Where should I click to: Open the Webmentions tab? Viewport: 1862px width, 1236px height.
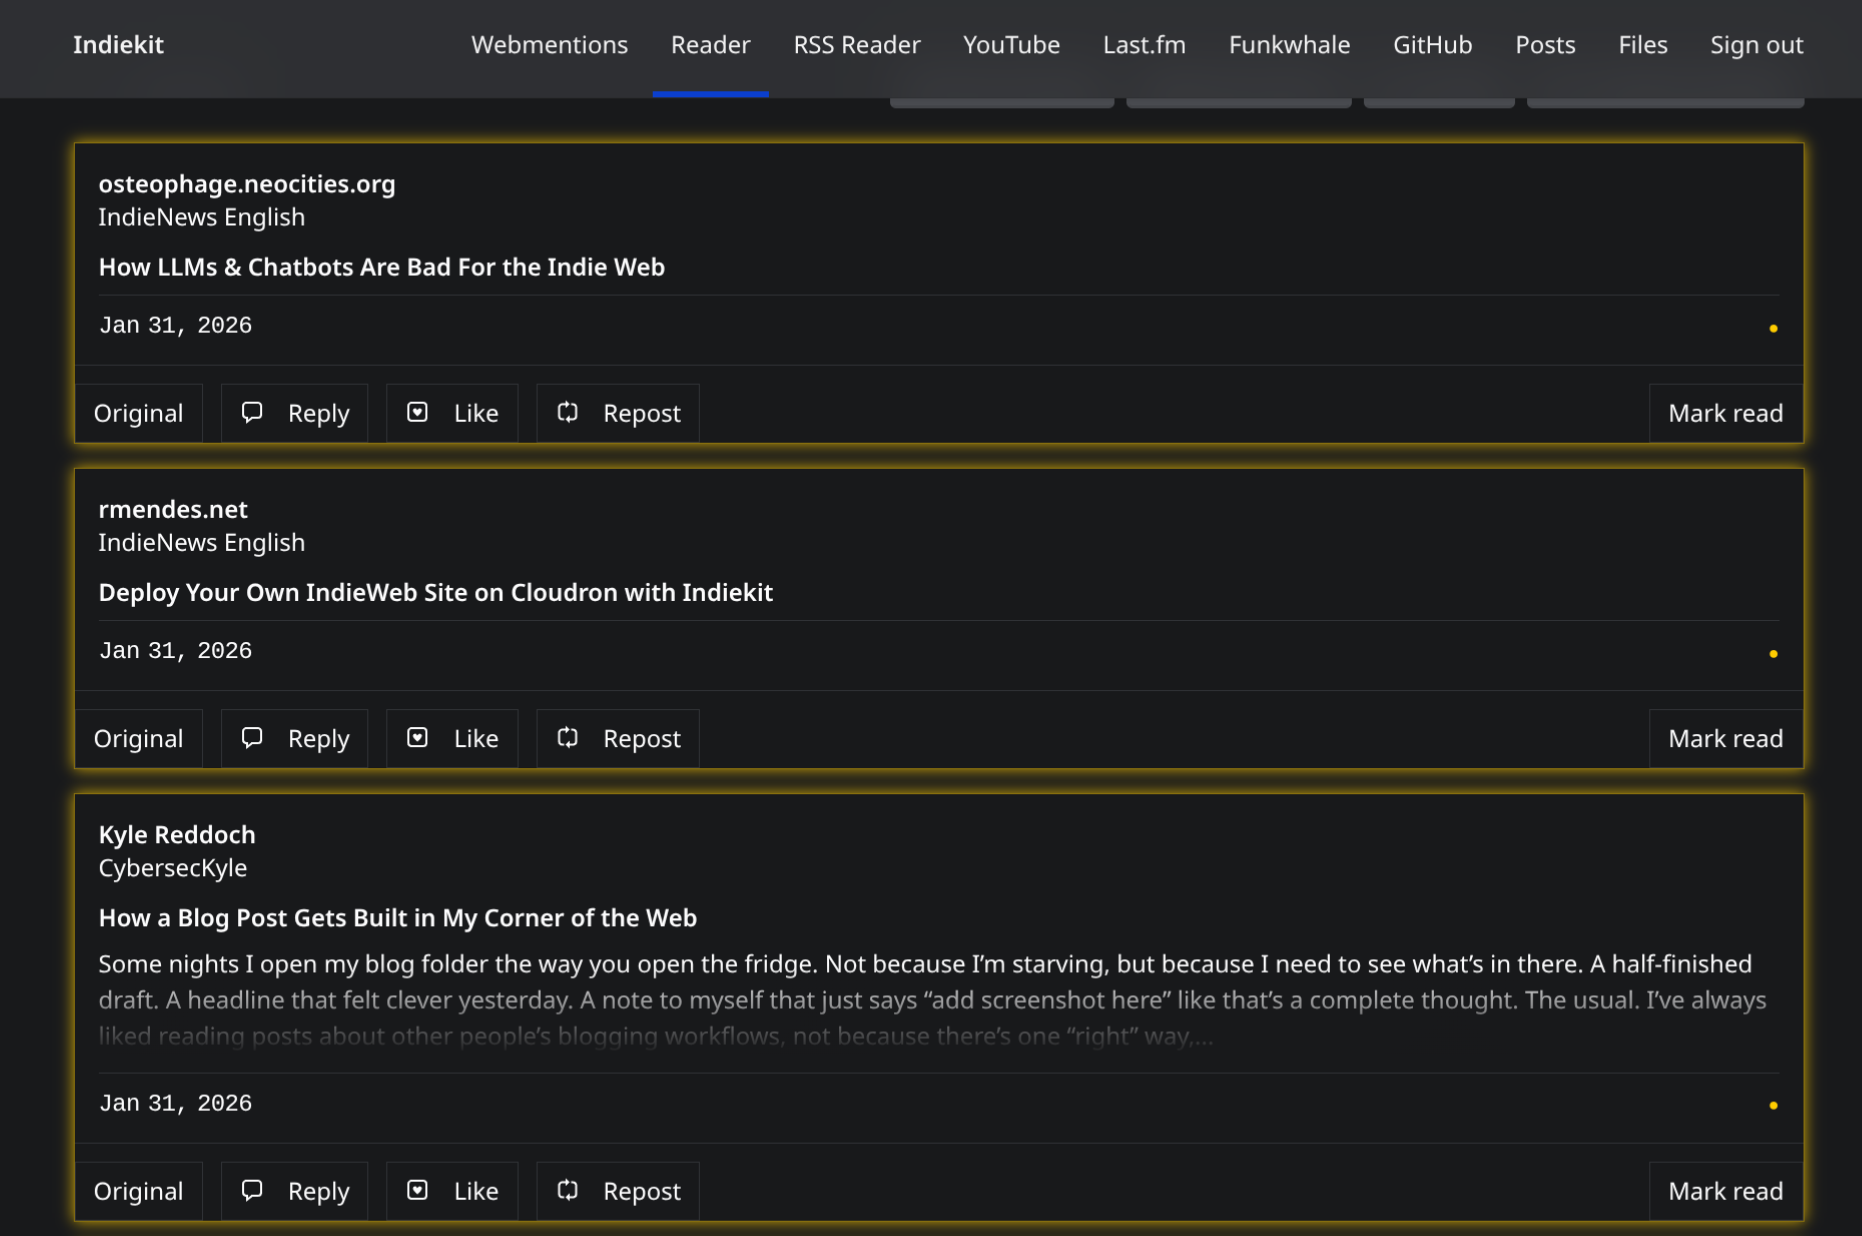tap(549, 45)
